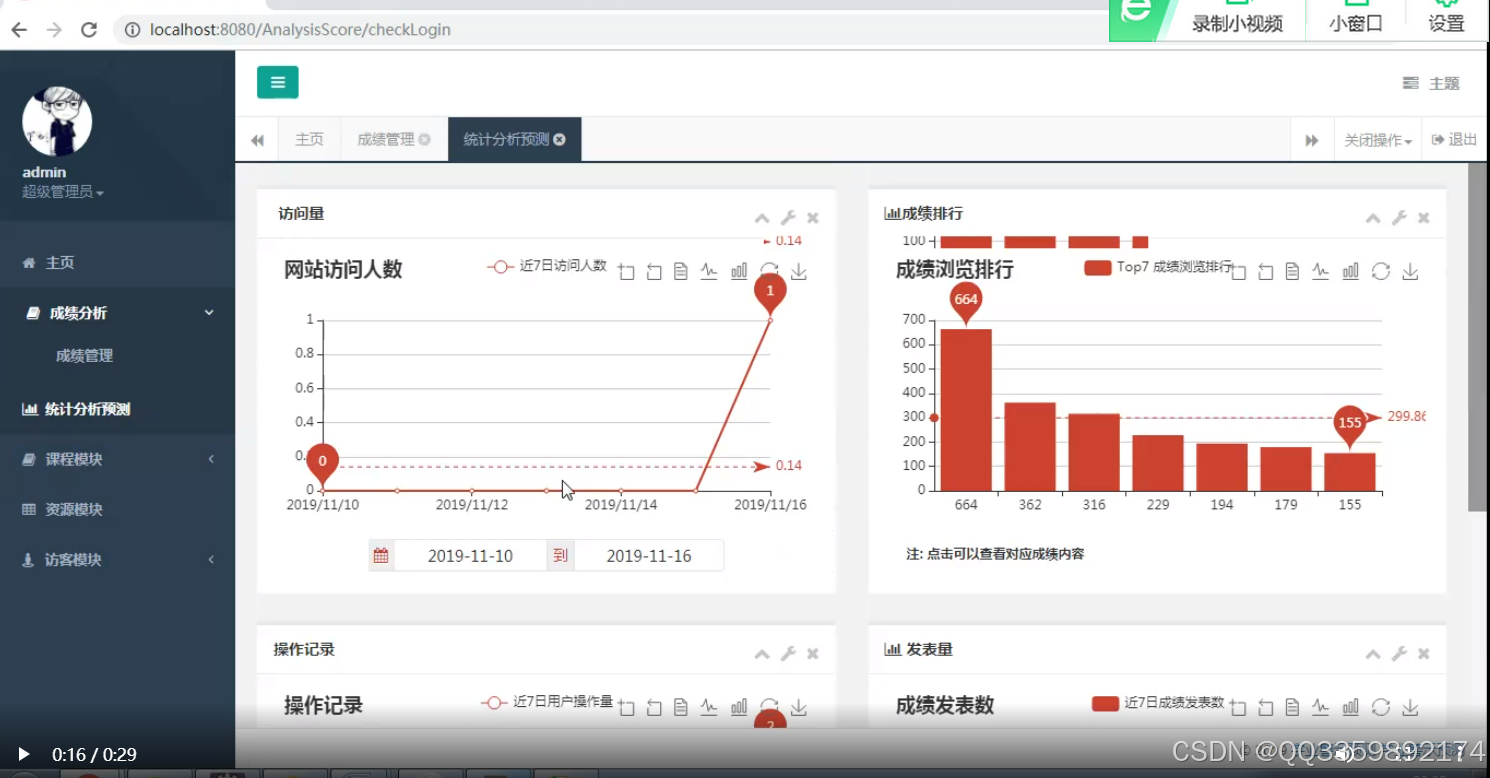Close the 访问量 panel with its x
Viewport: 1490px width, 778px height.
point(813,218)
